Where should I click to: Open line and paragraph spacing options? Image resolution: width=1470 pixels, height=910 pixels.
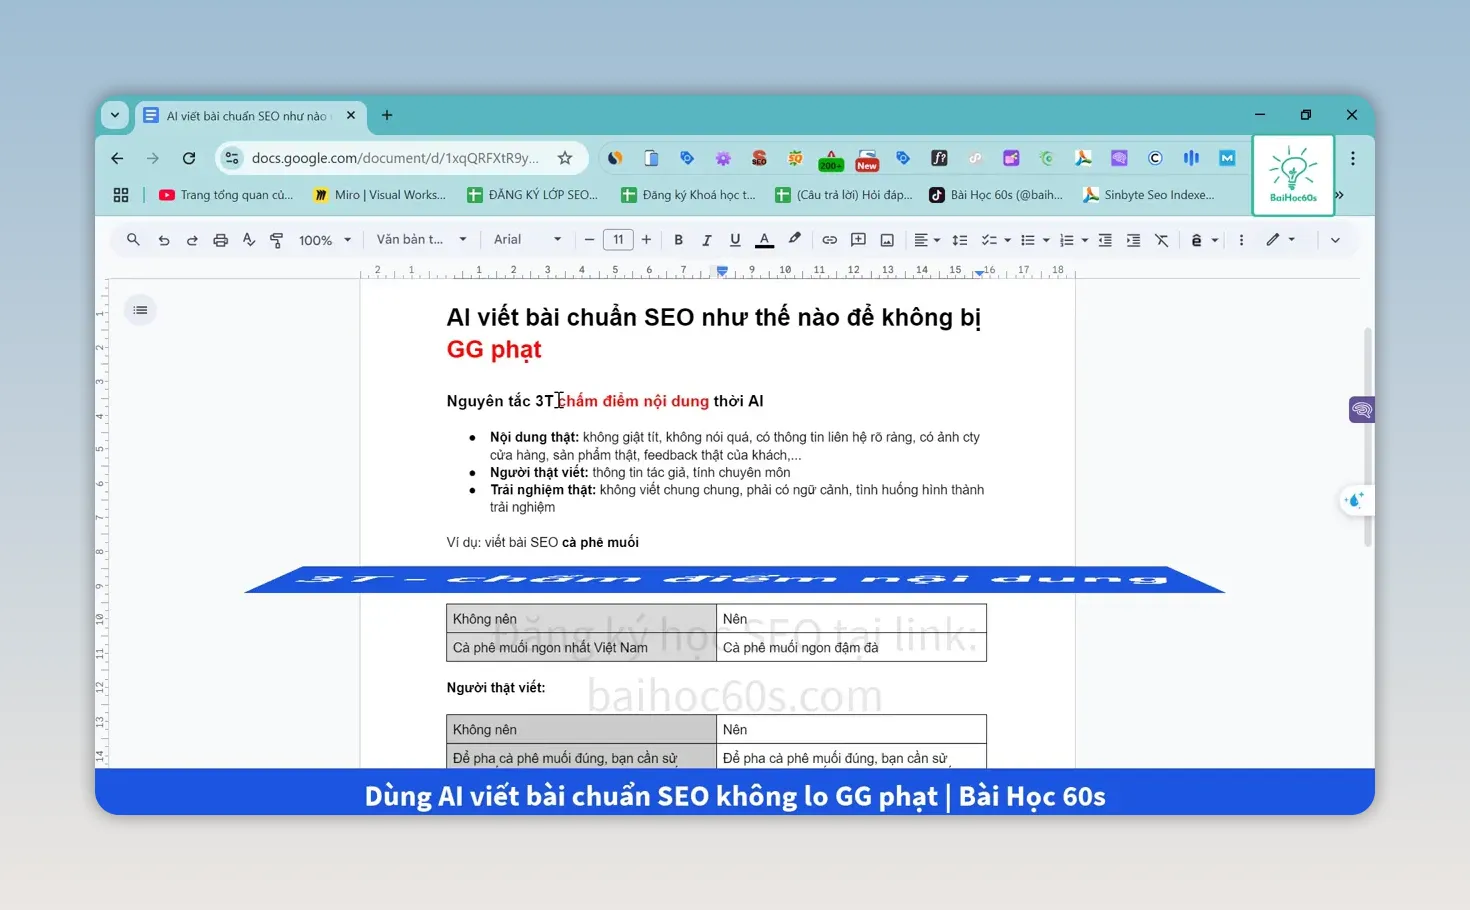[960, 240]
